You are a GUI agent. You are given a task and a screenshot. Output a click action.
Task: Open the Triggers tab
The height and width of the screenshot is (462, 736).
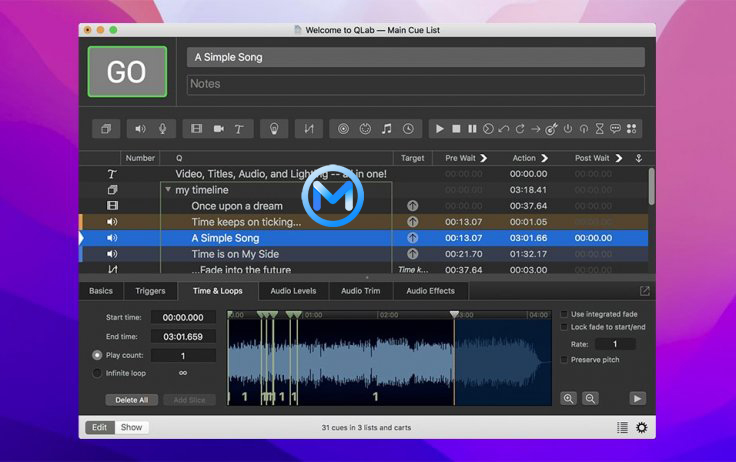click(x=150, y=291)
